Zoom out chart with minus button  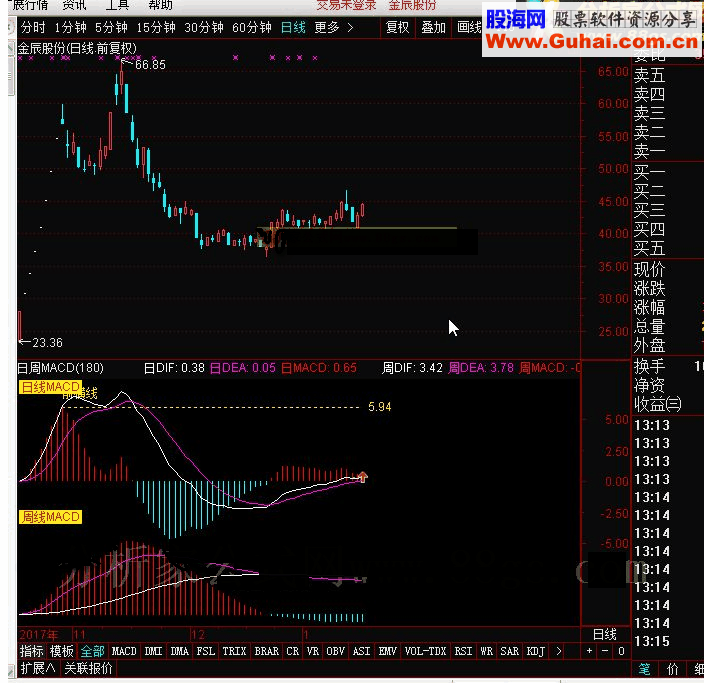click(605, 651)
